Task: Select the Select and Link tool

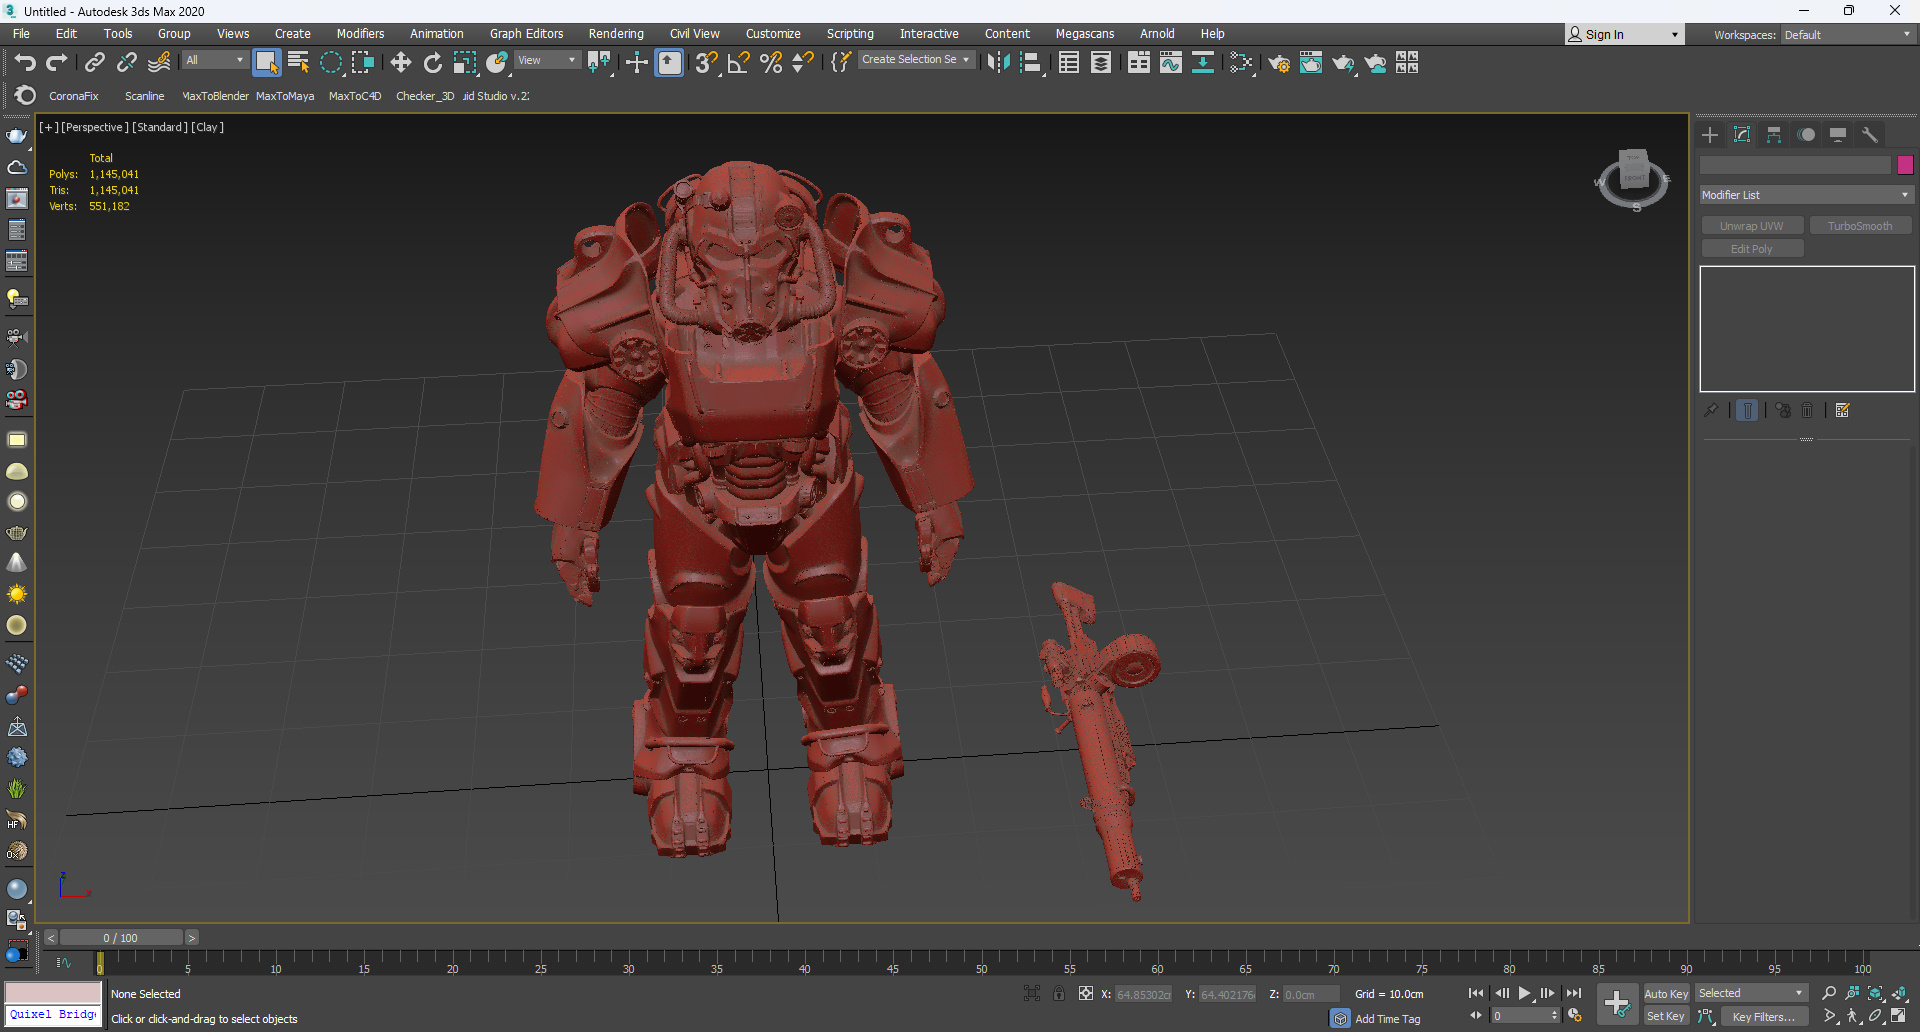Action: coord(94,63)
